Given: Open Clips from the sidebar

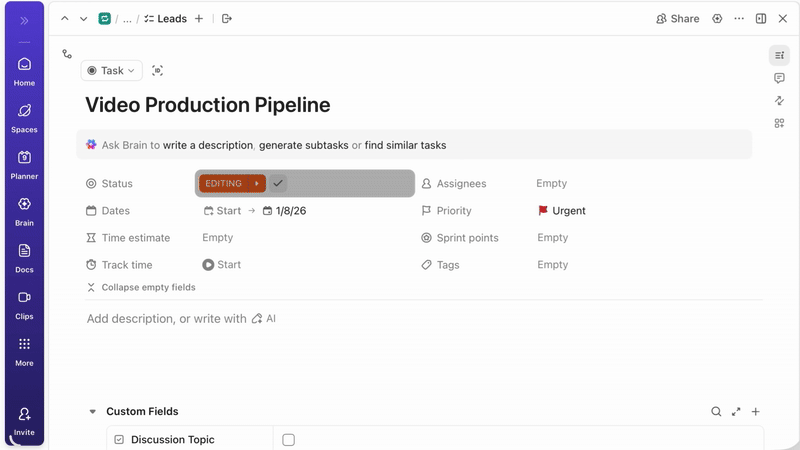Looking at the screenshot, I should 24,303.
